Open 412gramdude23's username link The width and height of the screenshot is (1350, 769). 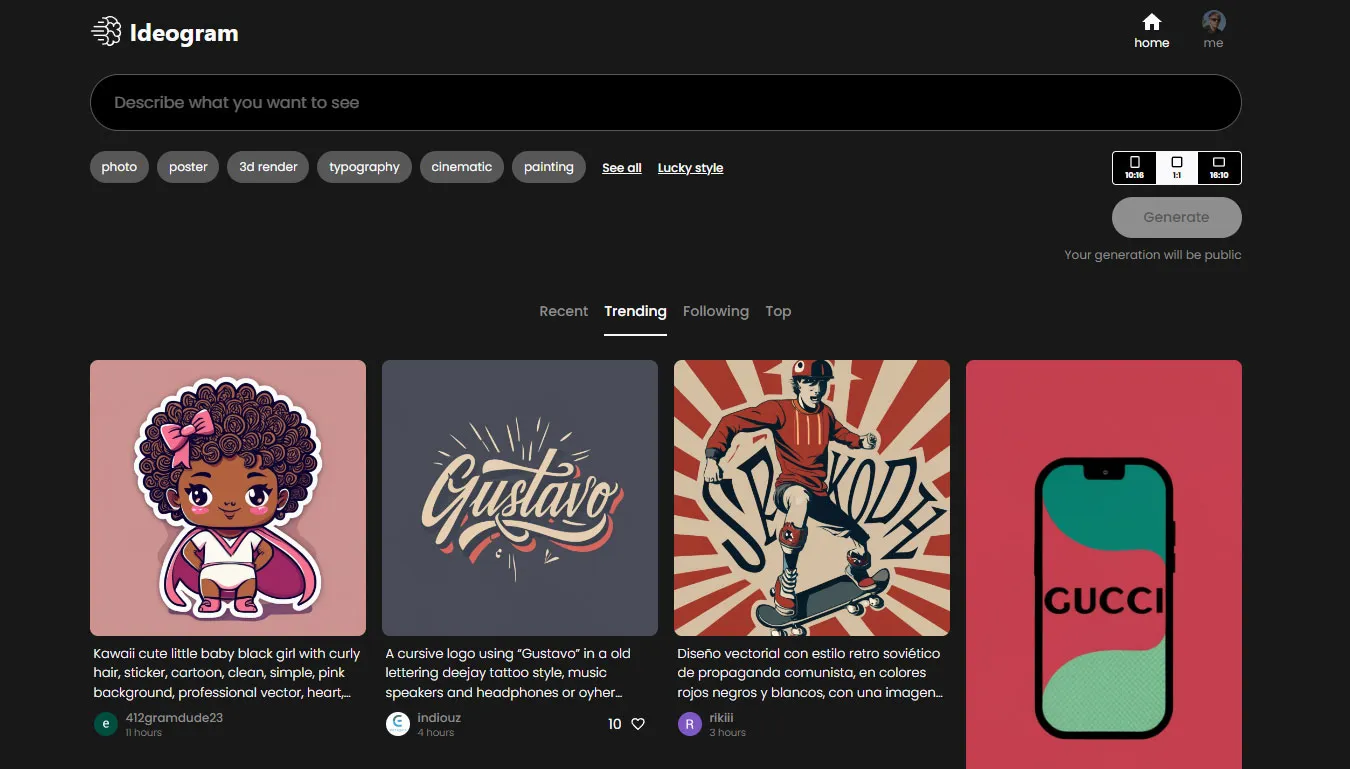(174, 718)
